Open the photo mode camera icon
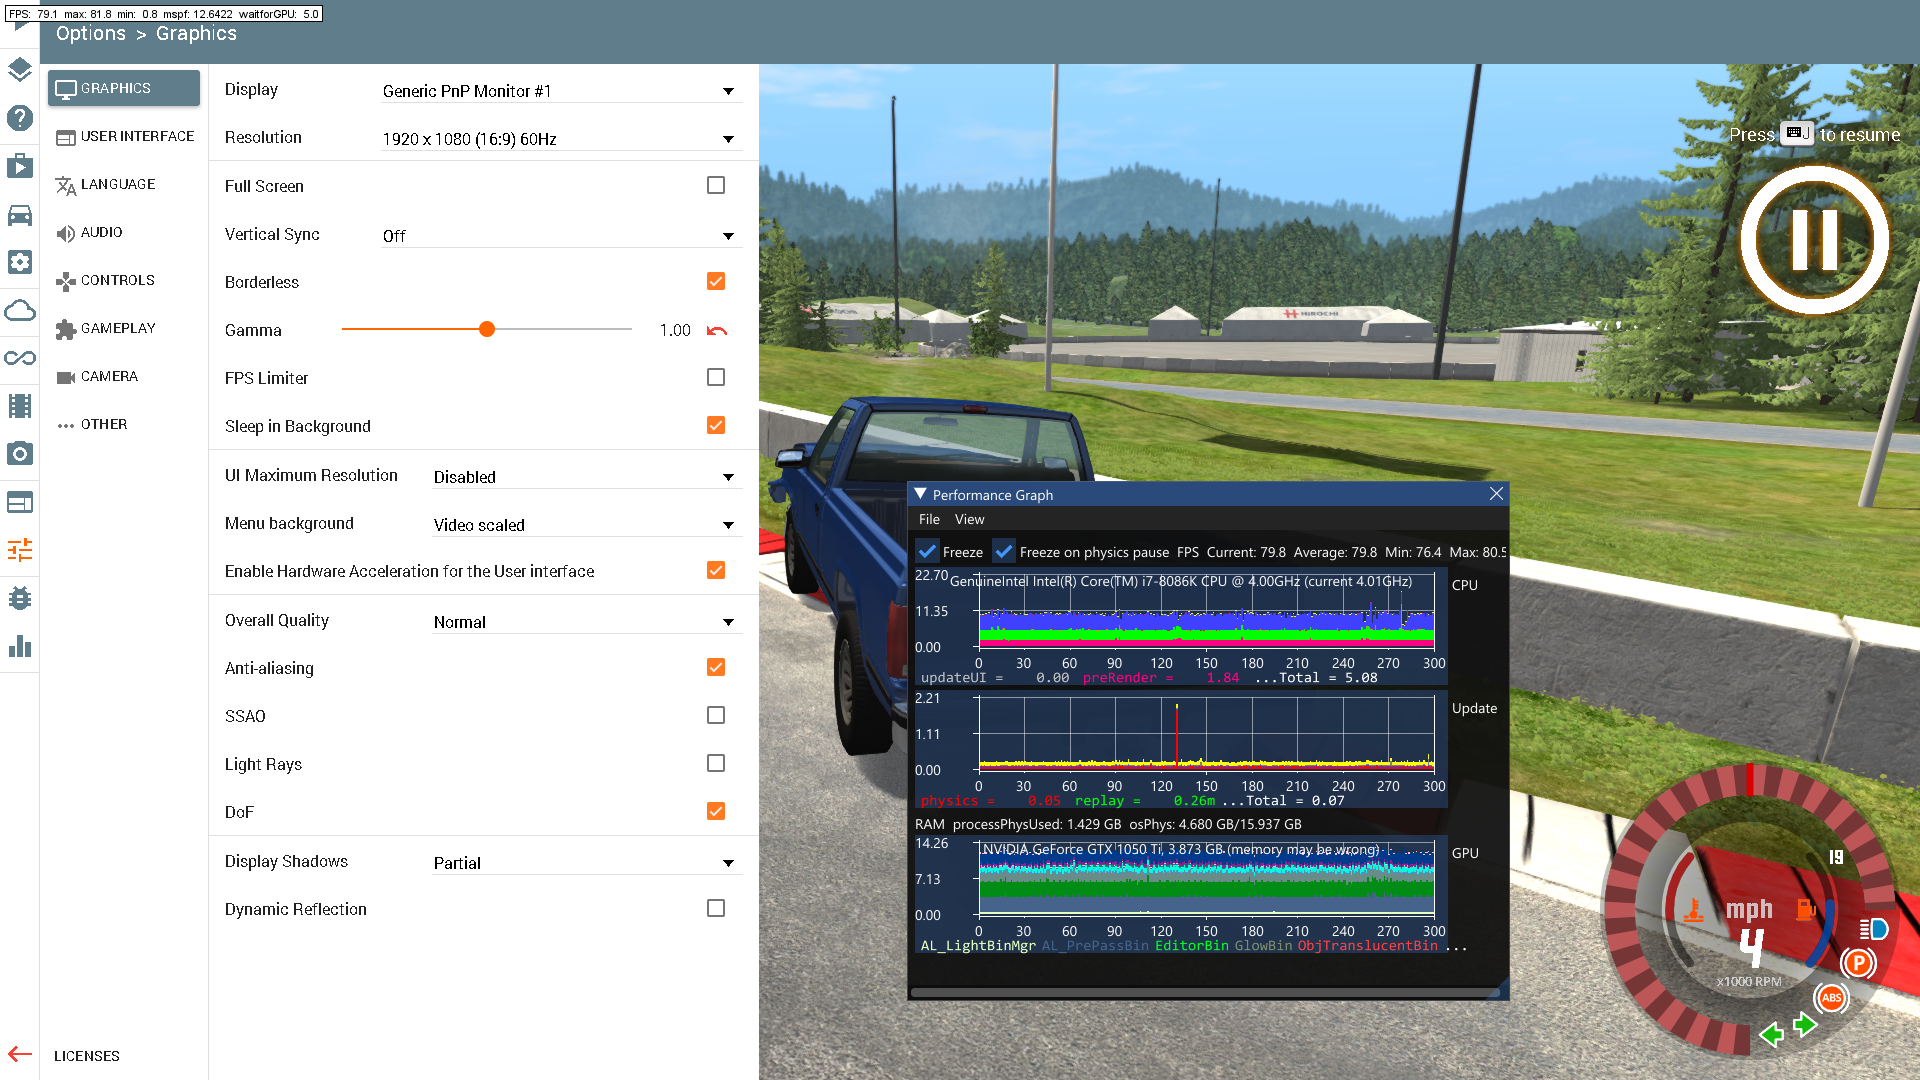This screenshot has height=1080, width=1920. click(20, 454)
